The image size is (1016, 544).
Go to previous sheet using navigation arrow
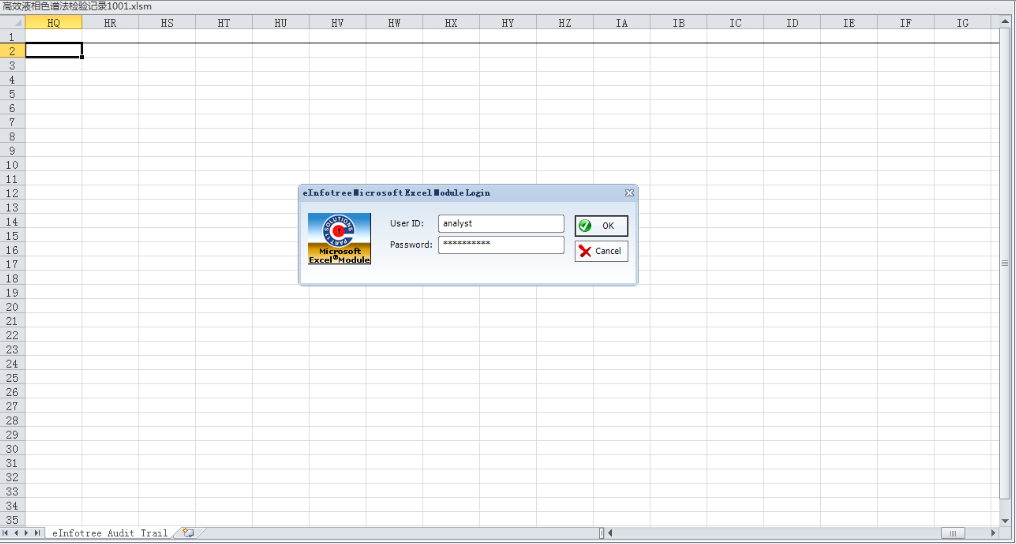coord(17,533)
